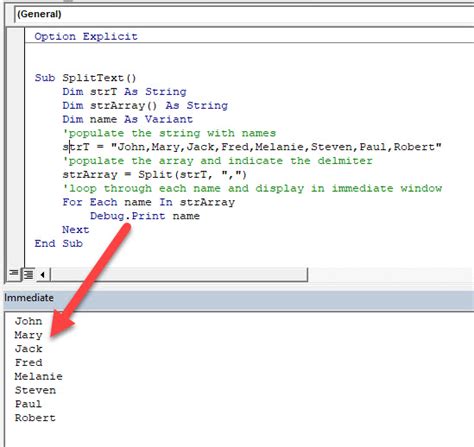Click the 'Option Explicit' line
This screenshot has height=447, width=474.
coord(86,37)
